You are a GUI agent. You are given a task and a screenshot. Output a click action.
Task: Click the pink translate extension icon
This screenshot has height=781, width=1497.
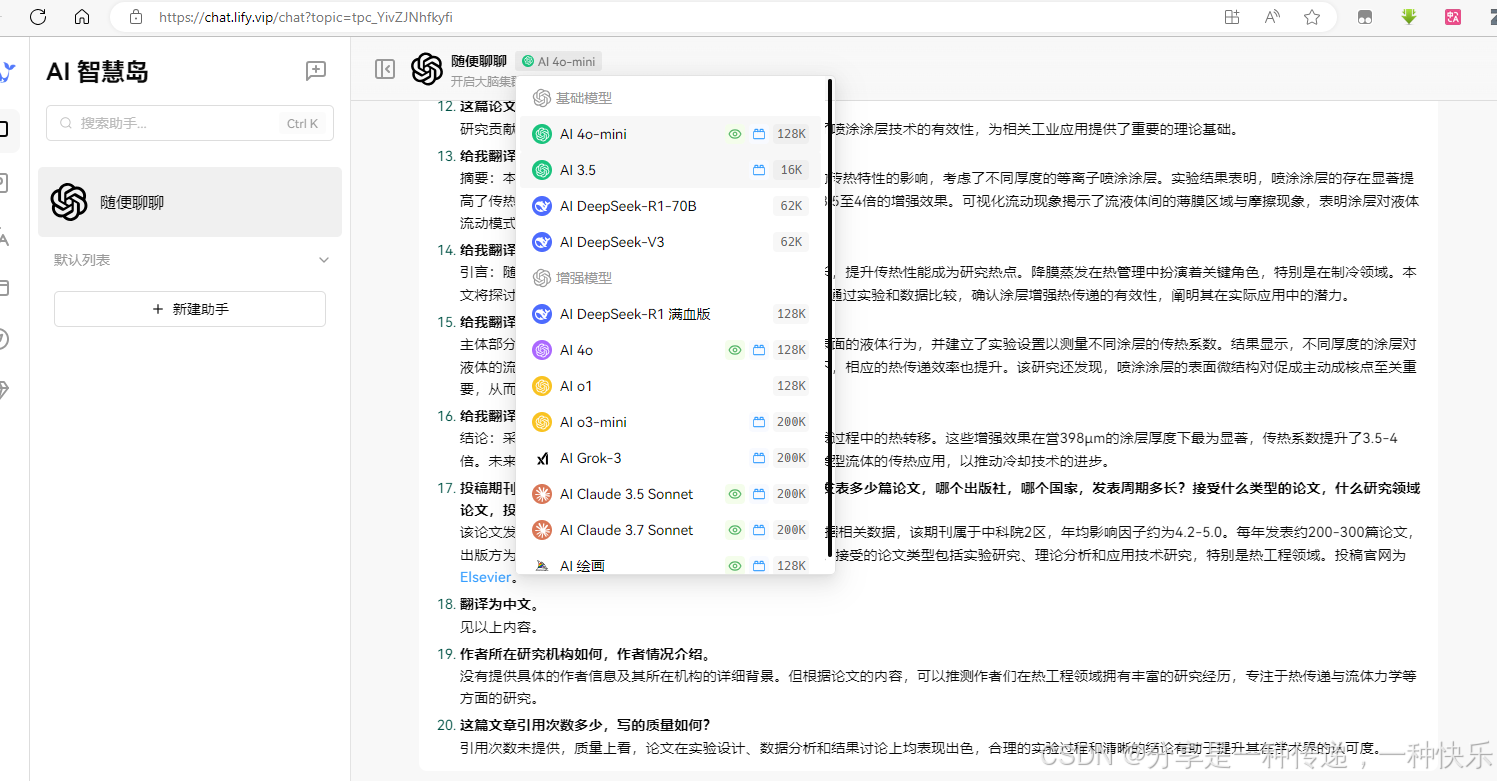(1454, 17)
